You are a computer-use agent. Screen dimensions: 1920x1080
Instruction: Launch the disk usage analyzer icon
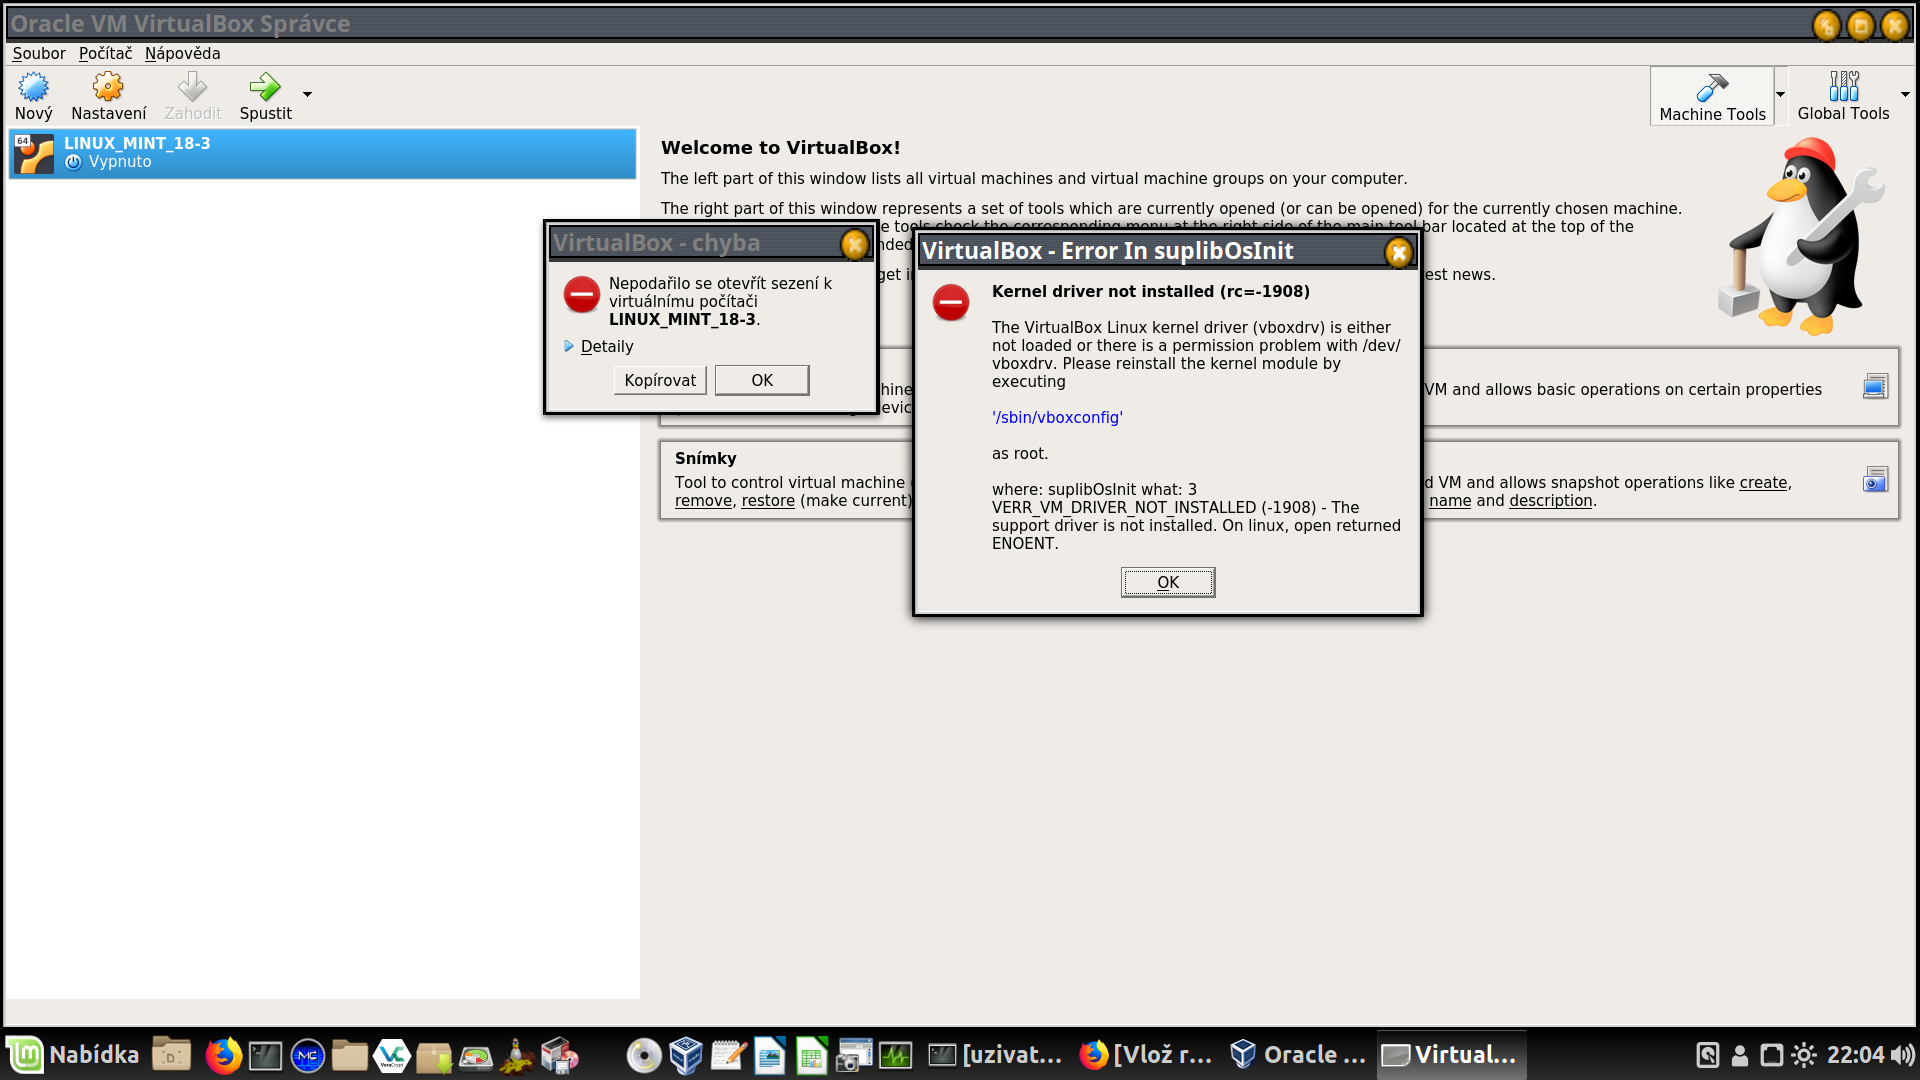click(475, 1056)
